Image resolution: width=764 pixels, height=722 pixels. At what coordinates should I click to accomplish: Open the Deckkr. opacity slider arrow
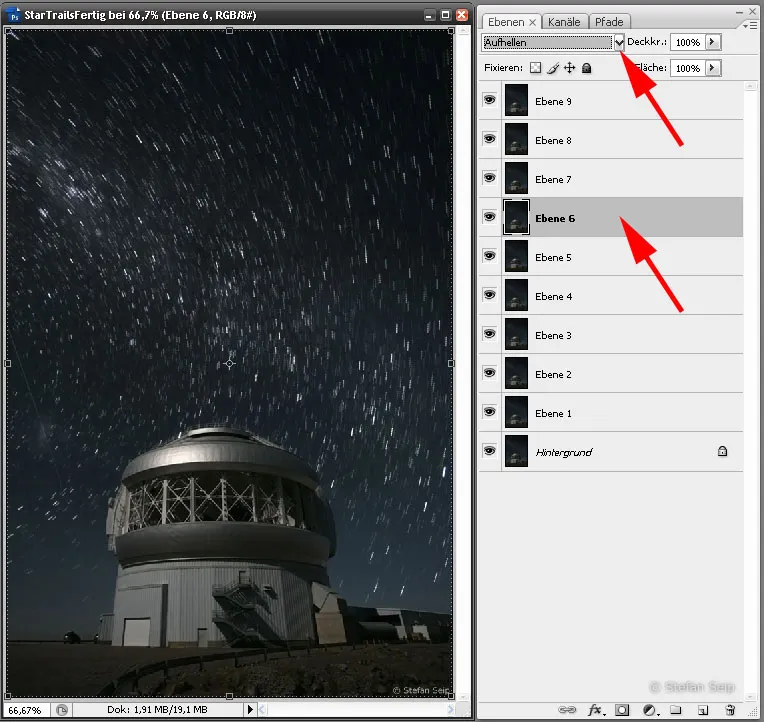tap(713, 42)
